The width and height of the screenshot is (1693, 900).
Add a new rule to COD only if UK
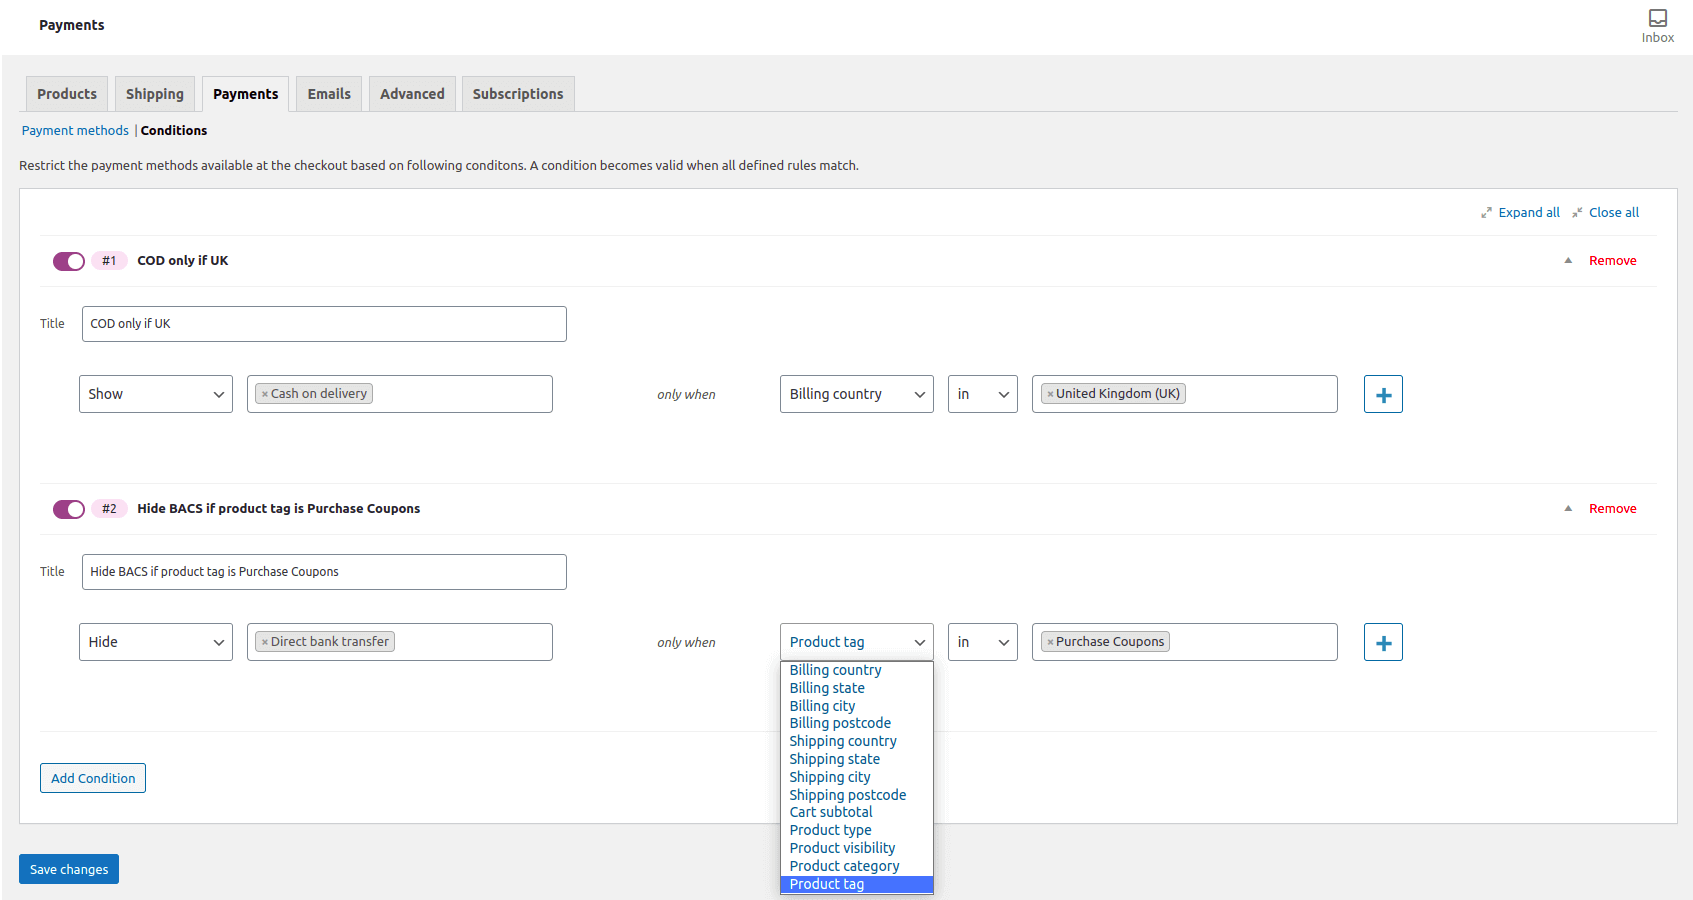pyautogui.click(x=1383, y=393)
